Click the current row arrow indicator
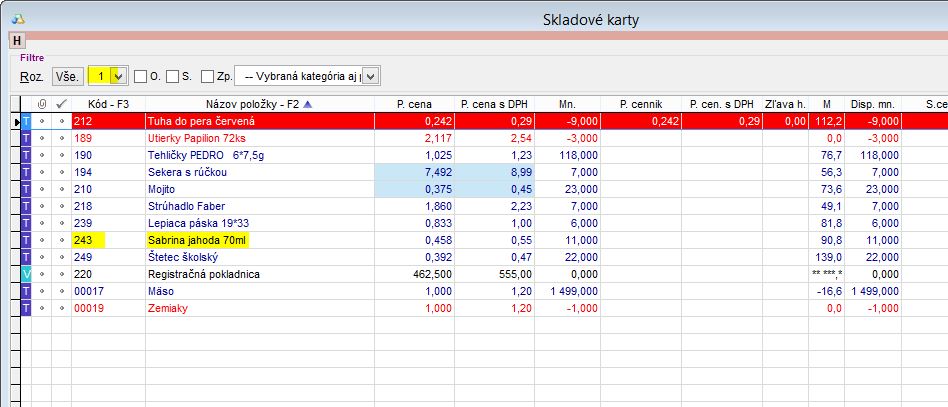Viewport: 948px width, 407px height. pyautogui.click(x=15, y=121)
